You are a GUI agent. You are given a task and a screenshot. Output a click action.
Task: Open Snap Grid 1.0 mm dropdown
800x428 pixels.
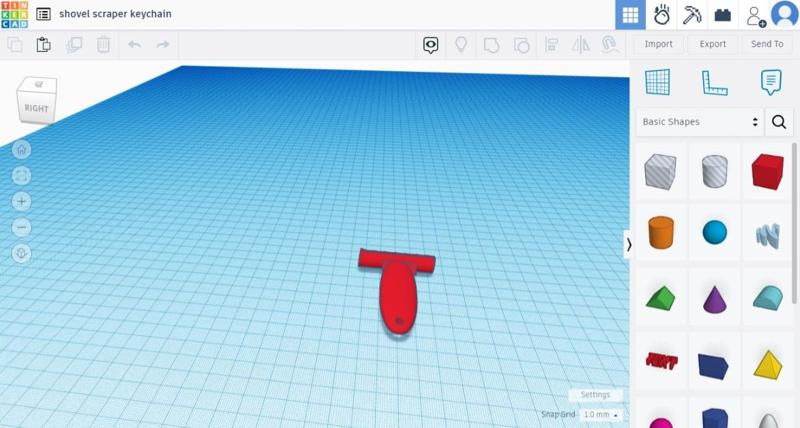[601, 414]
